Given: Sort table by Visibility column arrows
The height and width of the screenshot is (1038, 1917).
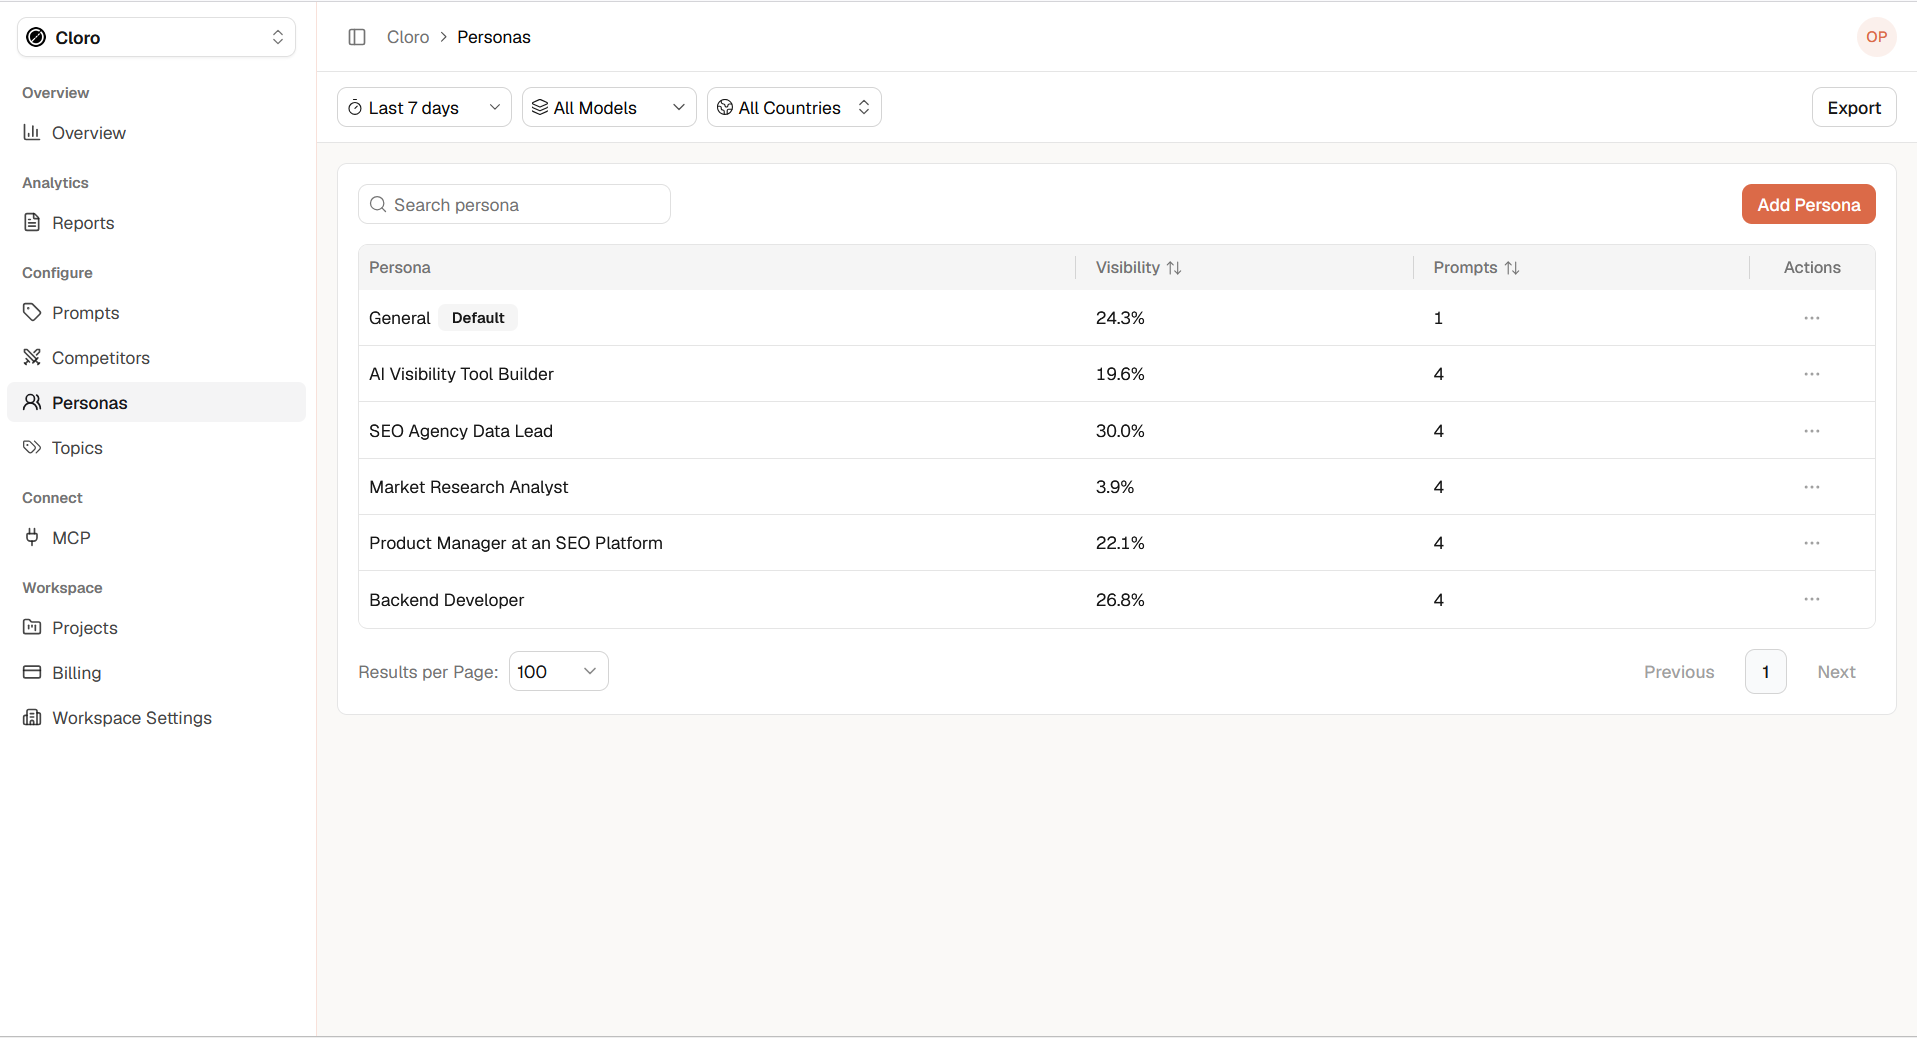Looking at the screenshot, I should coord(1174,268).
